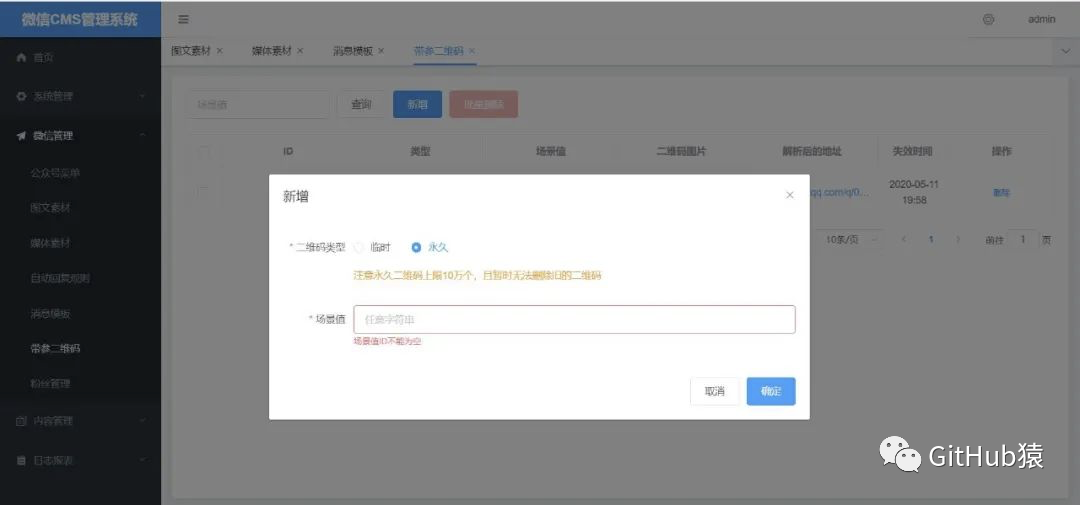Confirm with the 确定 button

tap(771, 391)
